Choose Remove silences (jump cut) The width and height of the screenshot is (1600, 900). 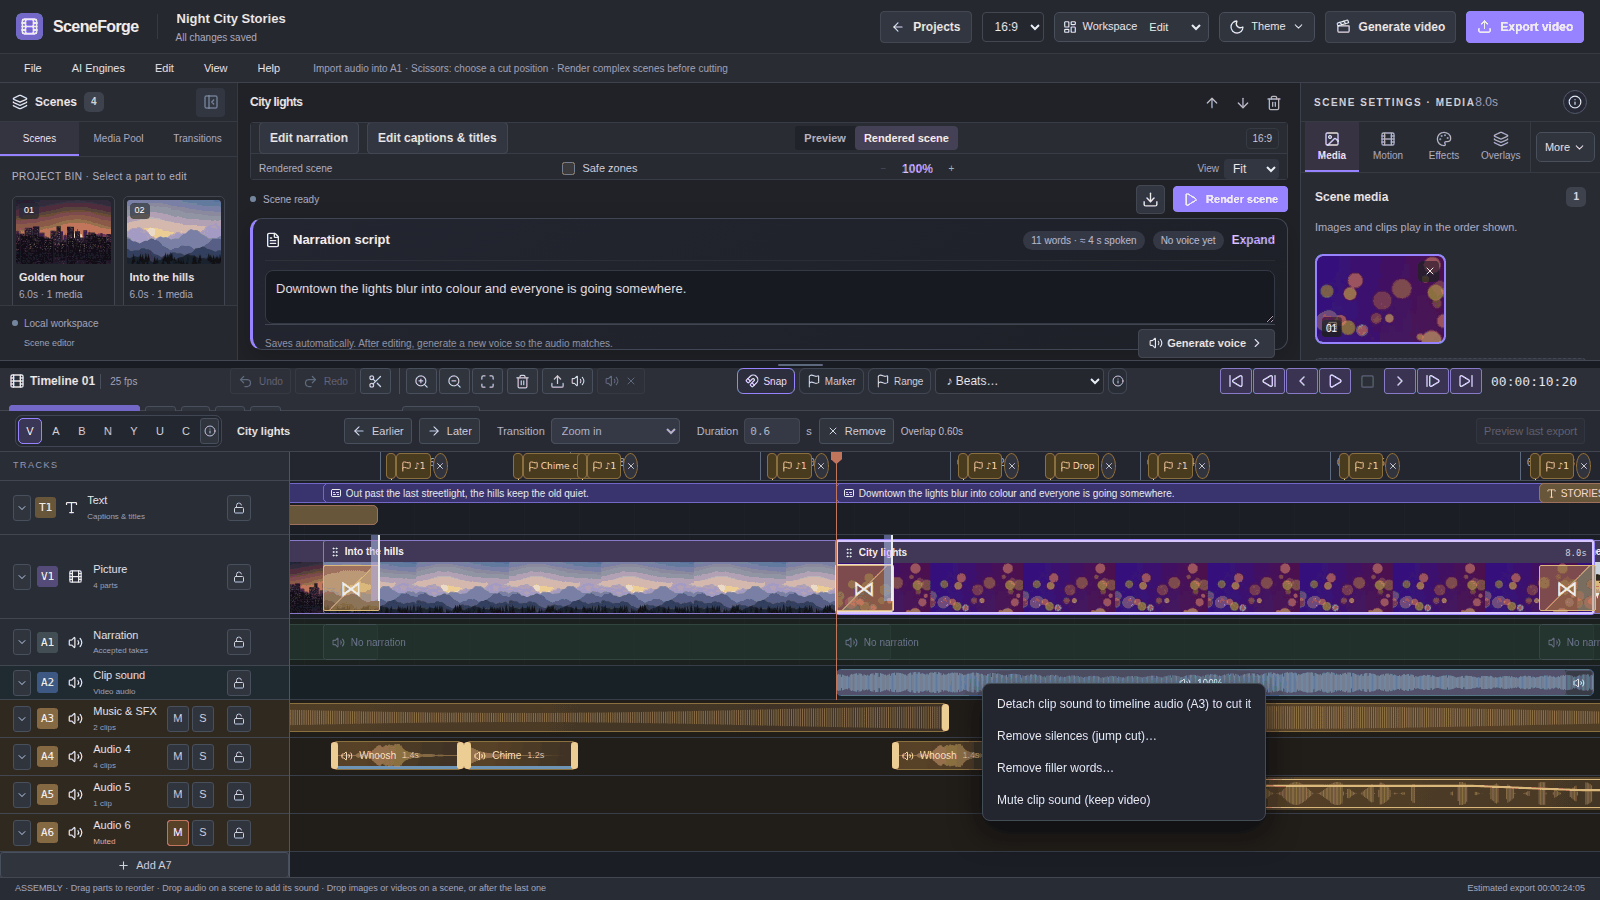[1124, 736]
